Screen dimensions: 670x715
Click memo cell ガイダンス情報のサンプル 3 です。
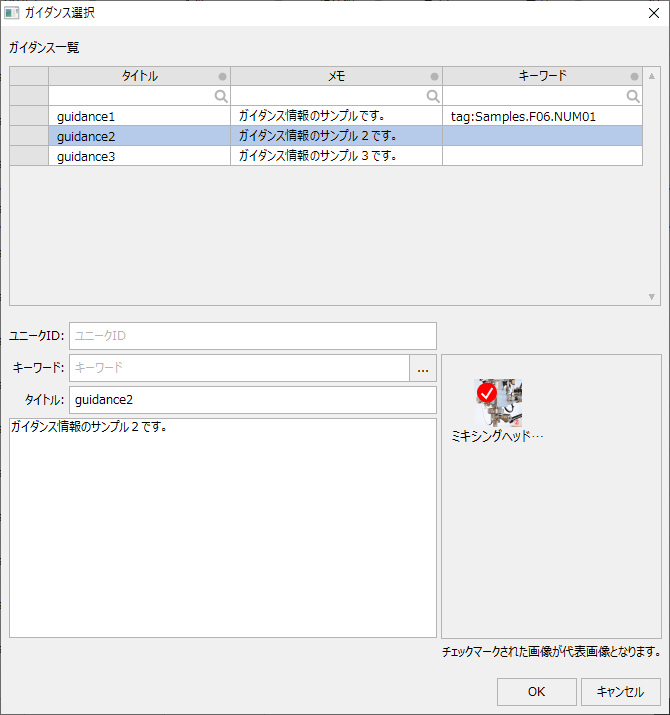(x=337, y=156)
